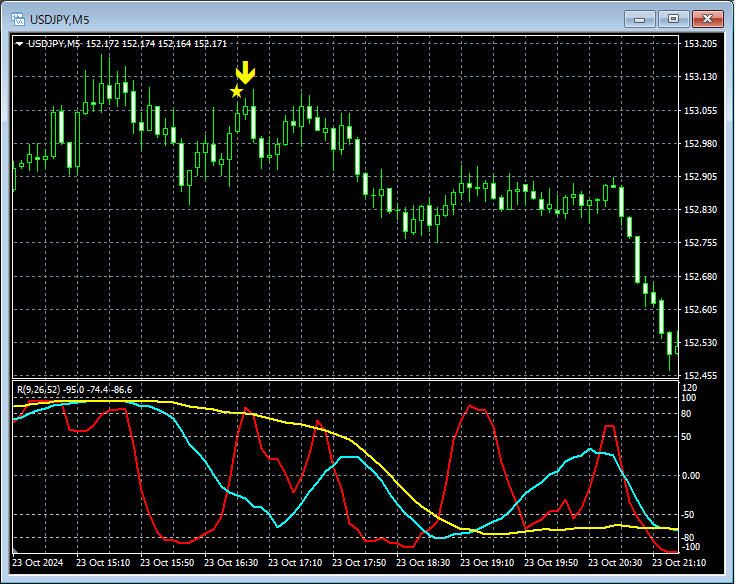Screen dimensions: 736x584
Task: Click the 152.755 price scale label
Action: coord(700,242)
